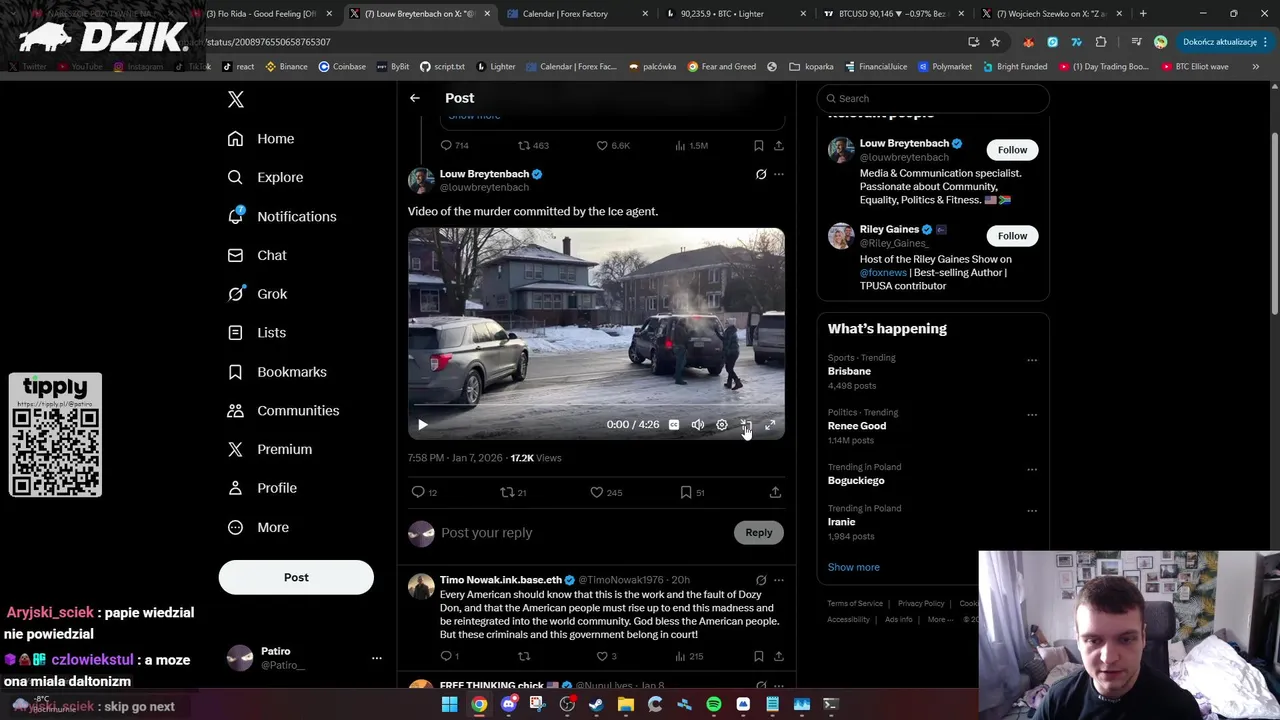Open the Iranie trending topic

[841, 522]
